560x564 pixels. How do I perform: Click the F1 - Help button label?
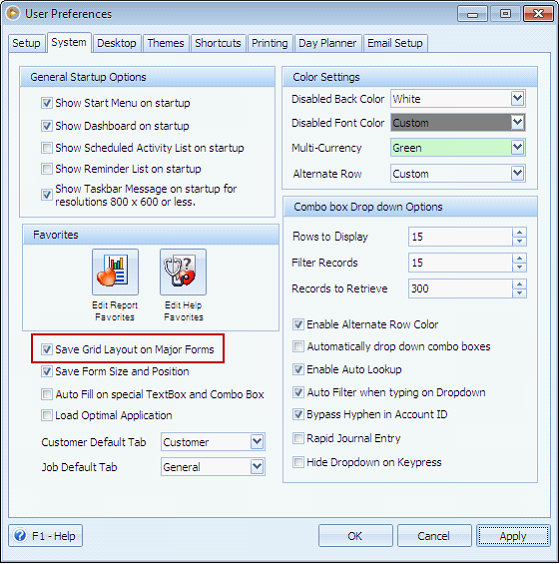(54, 536)
